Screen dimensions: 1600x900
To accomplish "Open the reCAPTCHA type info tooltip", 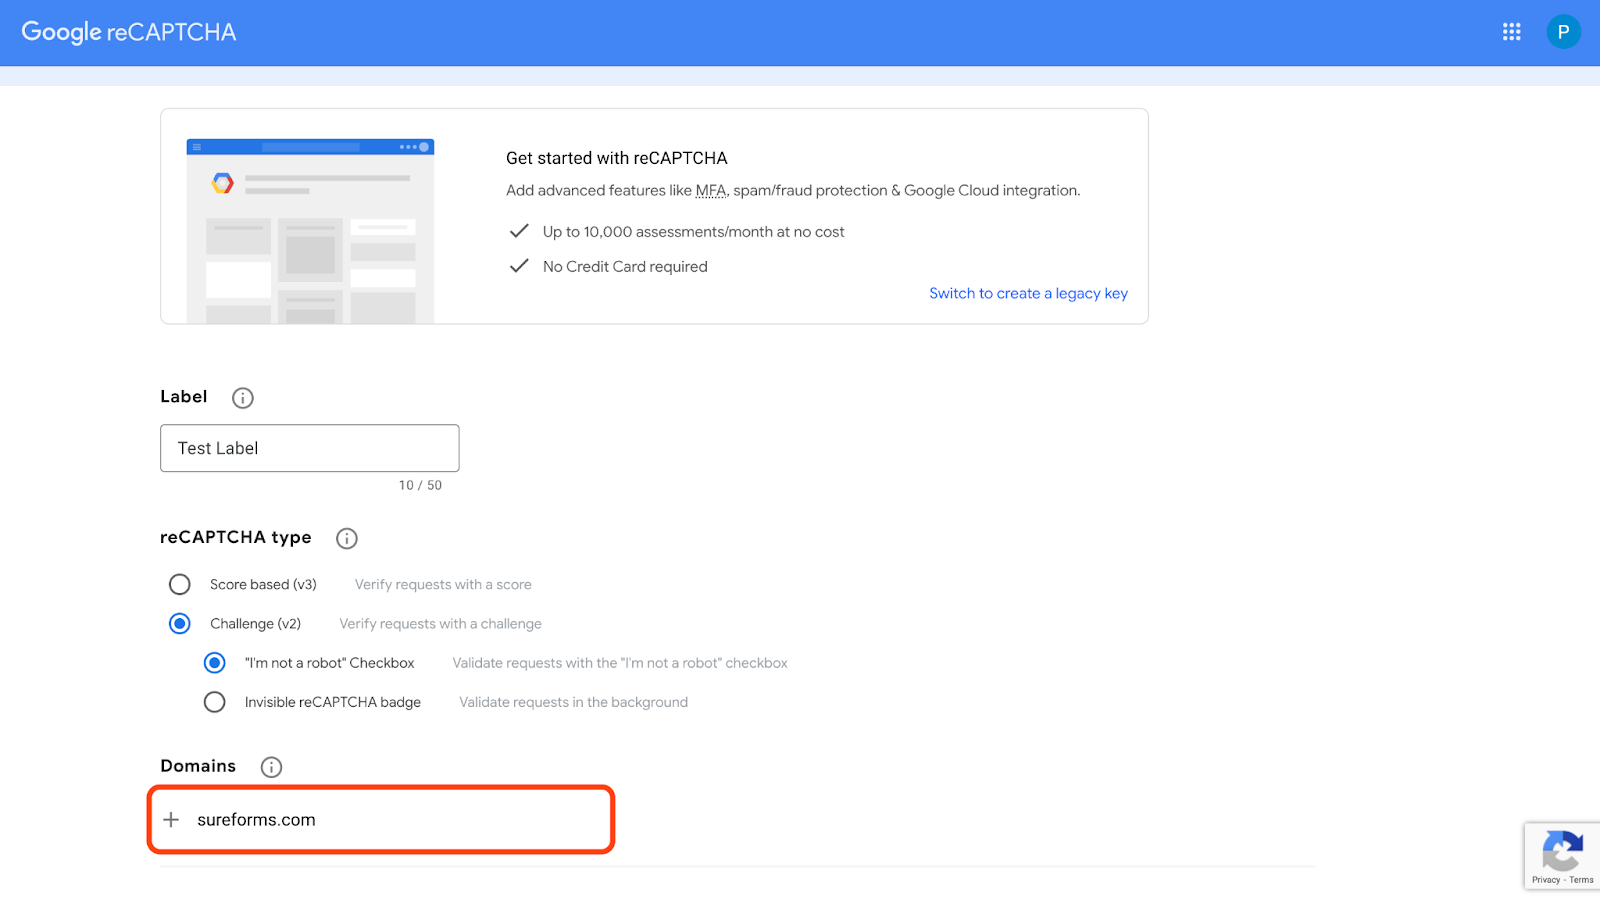I will [346, 538].
